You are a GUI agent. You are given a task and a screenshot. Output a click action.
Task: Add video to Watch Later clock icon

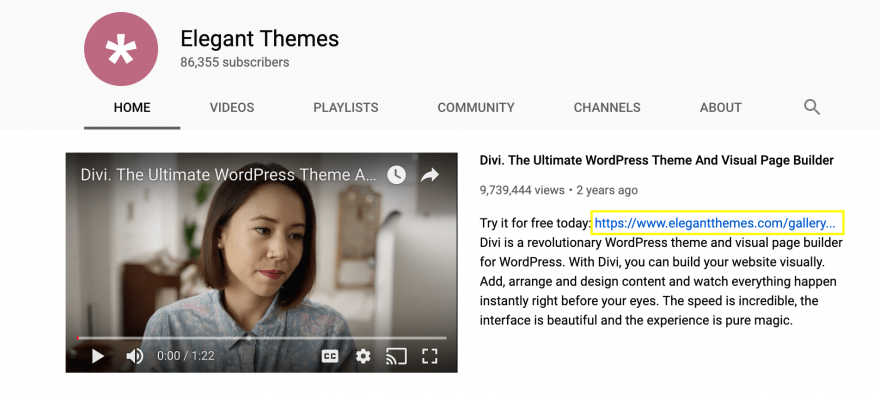(396, 175)
